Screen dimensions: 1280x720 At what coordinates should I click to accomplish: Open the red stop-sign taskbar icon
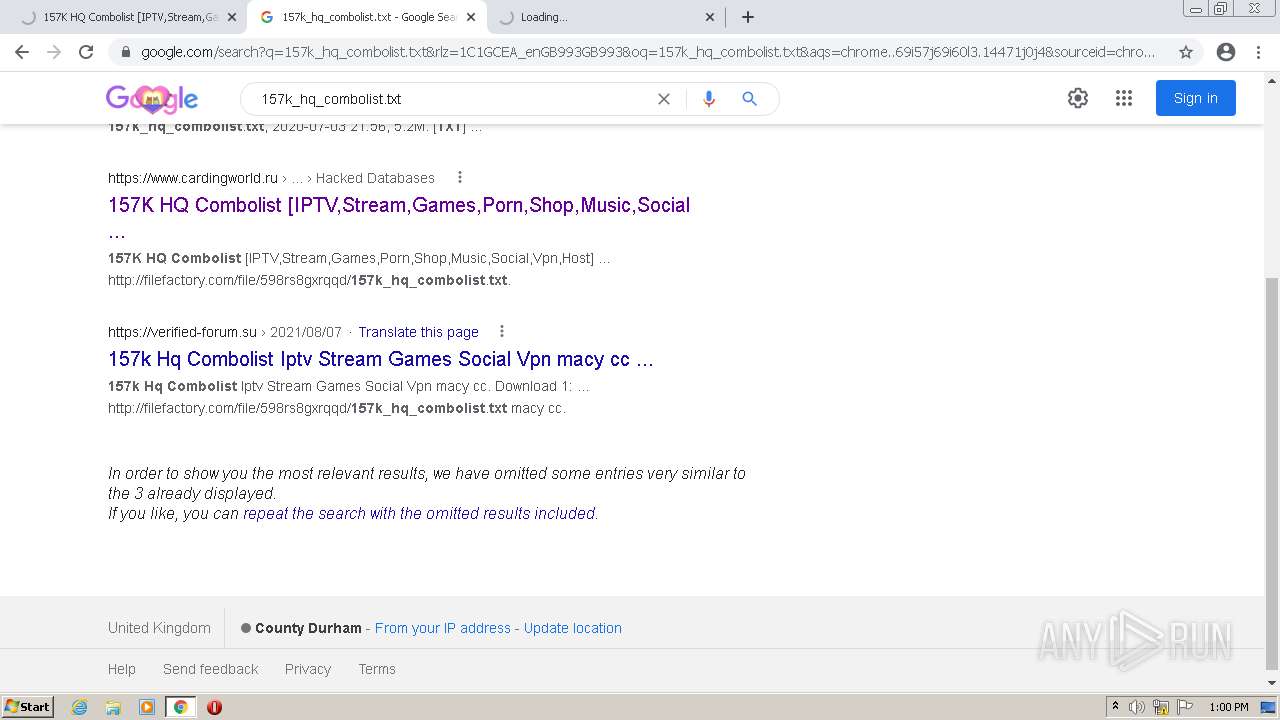[x=214, y=707]
